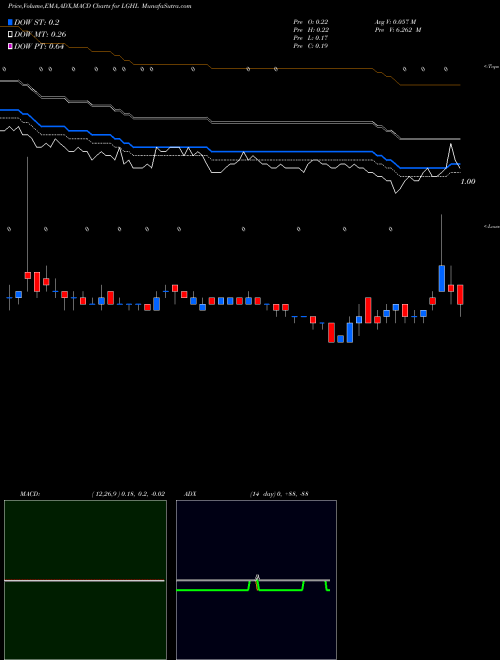Open the green MACD indicator panel
500x660 pixels.
point(85,580)
